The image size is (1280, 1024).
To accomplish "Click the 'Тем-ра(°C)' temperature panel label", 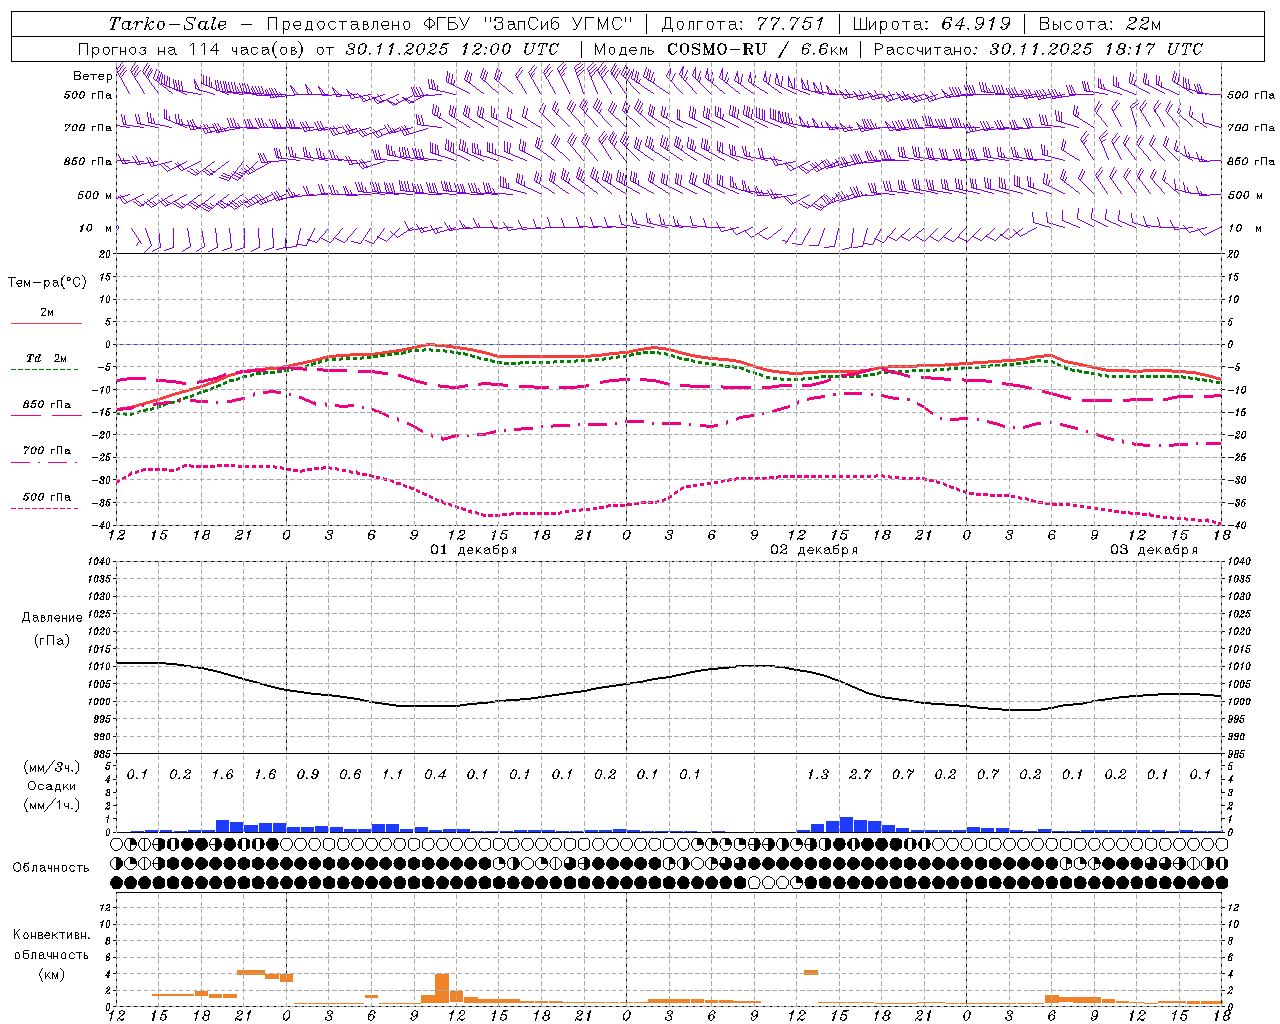I will pos(47,283).
